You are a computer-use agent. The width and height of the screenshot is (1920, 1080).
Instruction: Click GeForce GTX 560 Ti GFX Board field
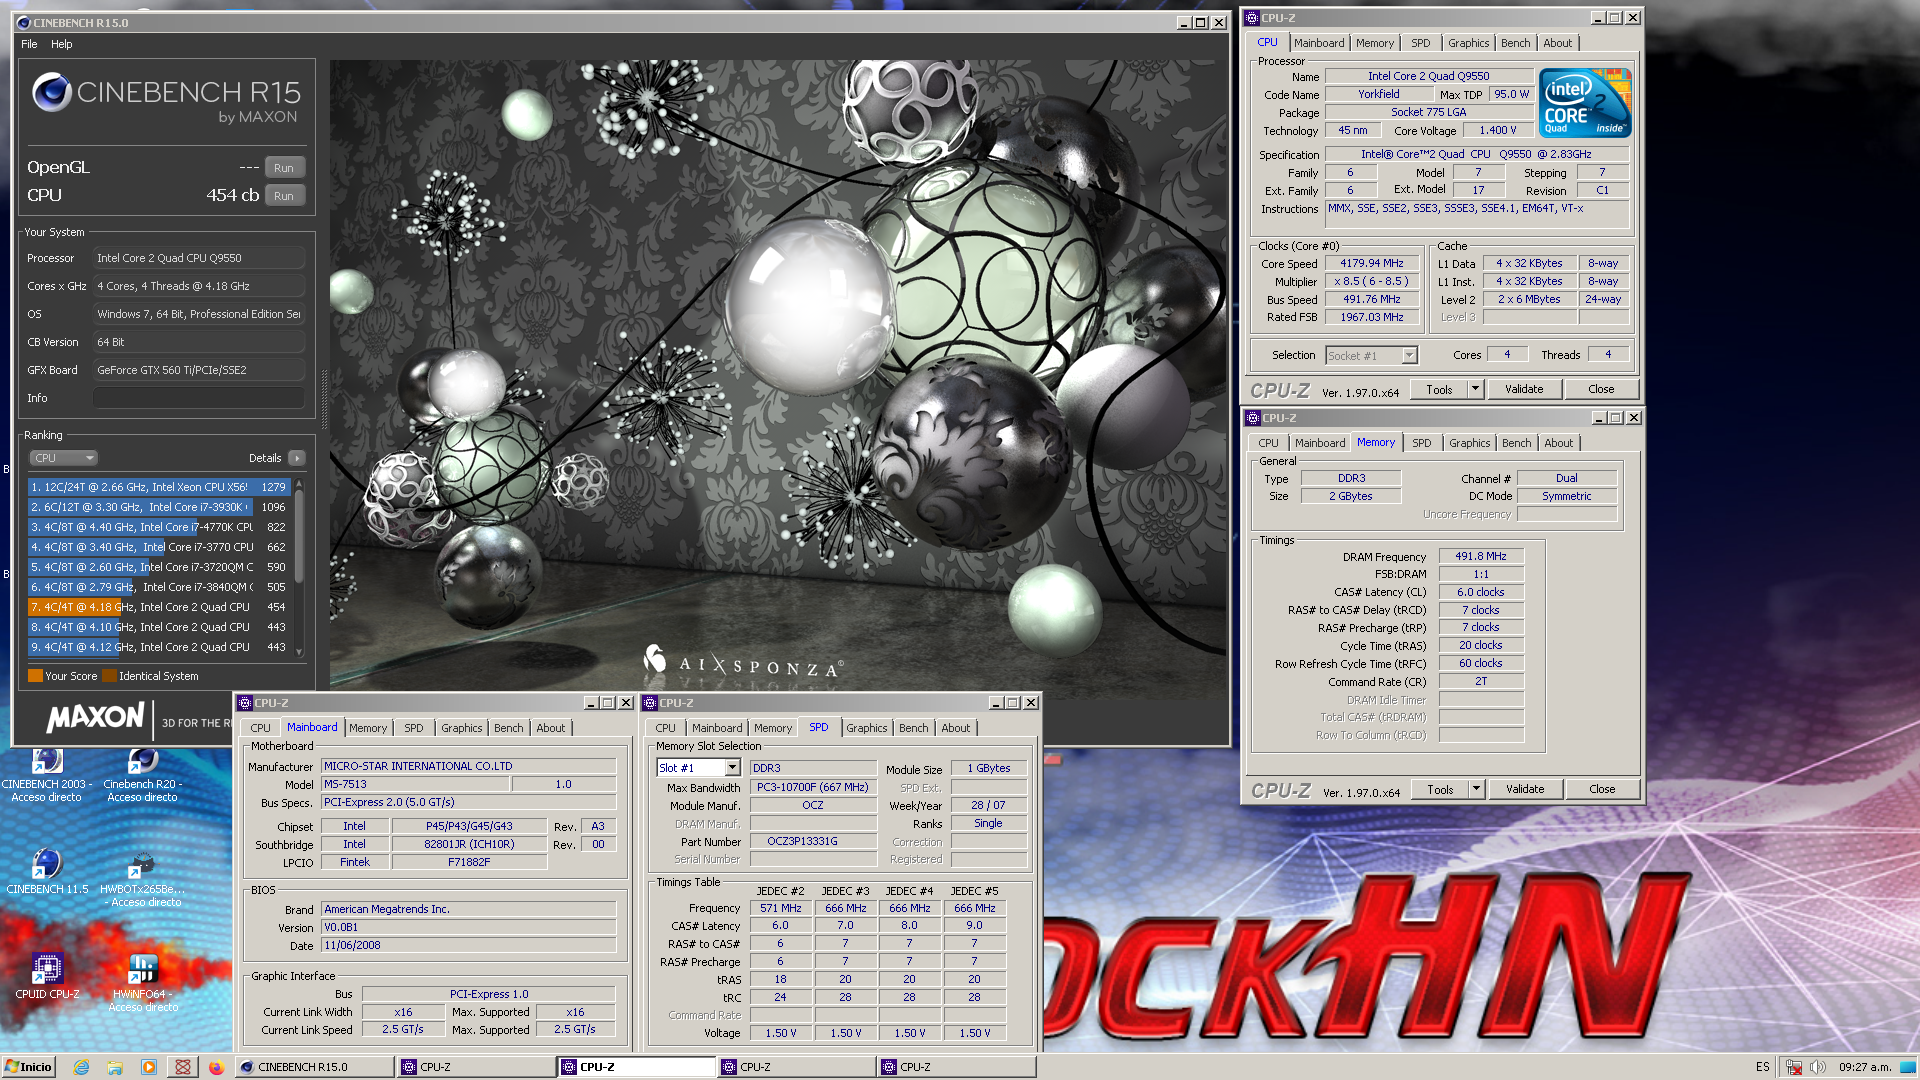point(199,370)
